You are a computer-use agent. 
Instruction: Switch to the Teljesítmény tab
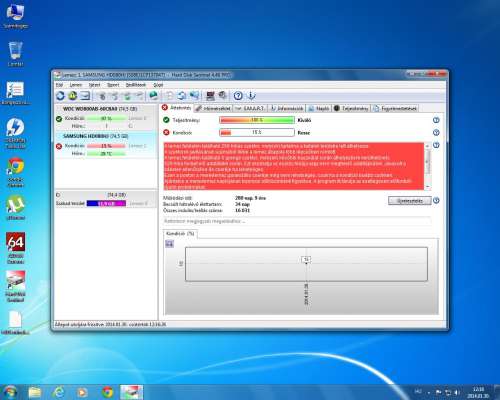pyautogui.click(x=351, y=108)
